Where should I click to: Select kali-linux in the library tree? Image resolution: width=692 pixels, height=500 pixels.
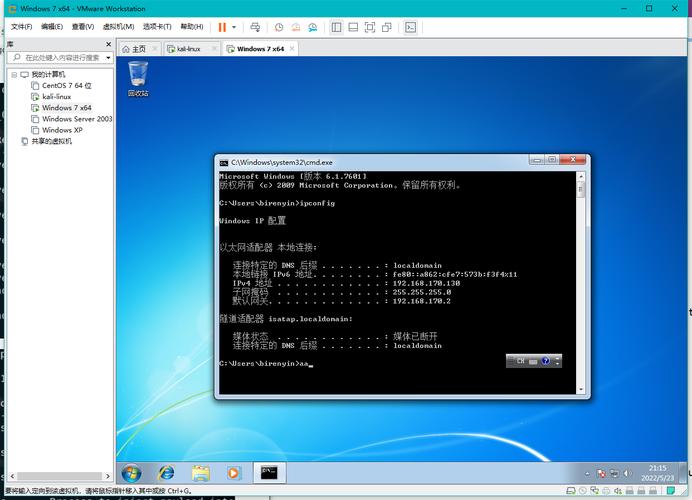(56, 96)
